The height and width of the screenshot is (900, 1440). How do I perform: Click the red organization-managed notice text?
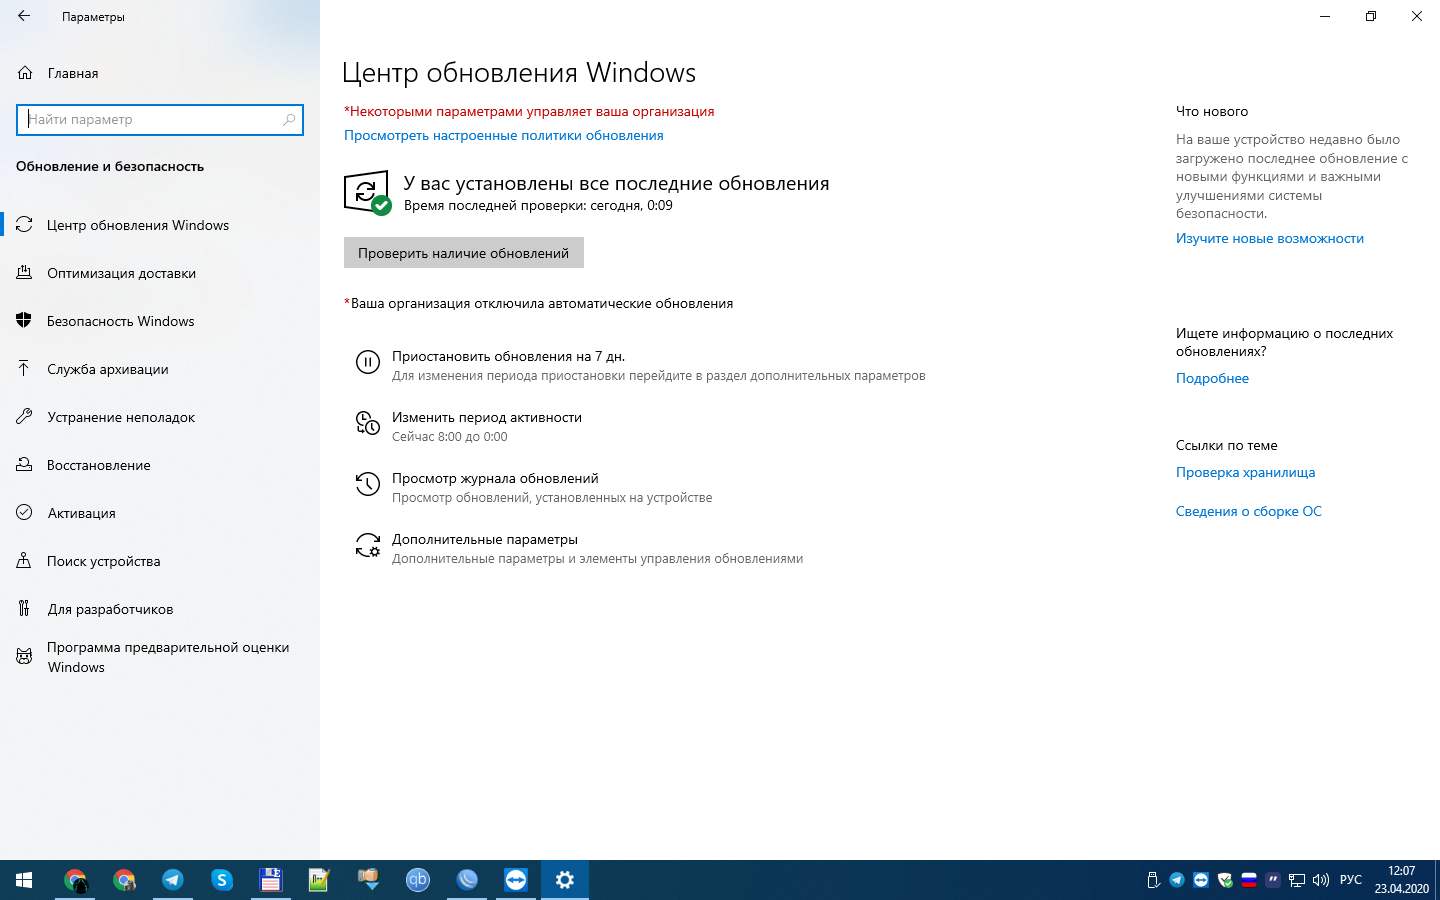pyautogui.click(x=529, y=111)
